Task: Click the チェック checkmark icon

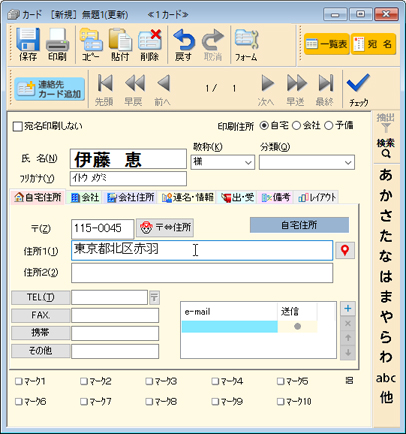Action: coord(358,83)
